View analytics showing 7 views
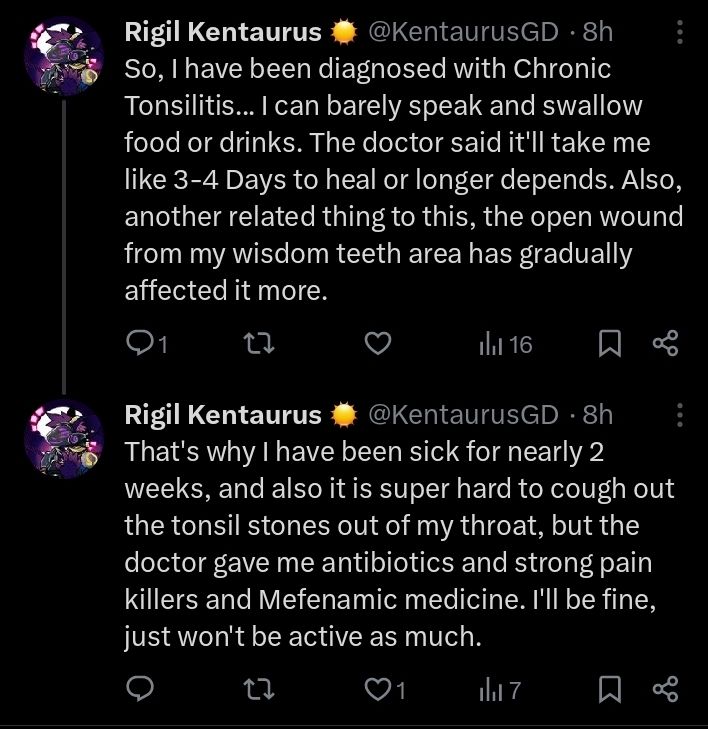 499,688
